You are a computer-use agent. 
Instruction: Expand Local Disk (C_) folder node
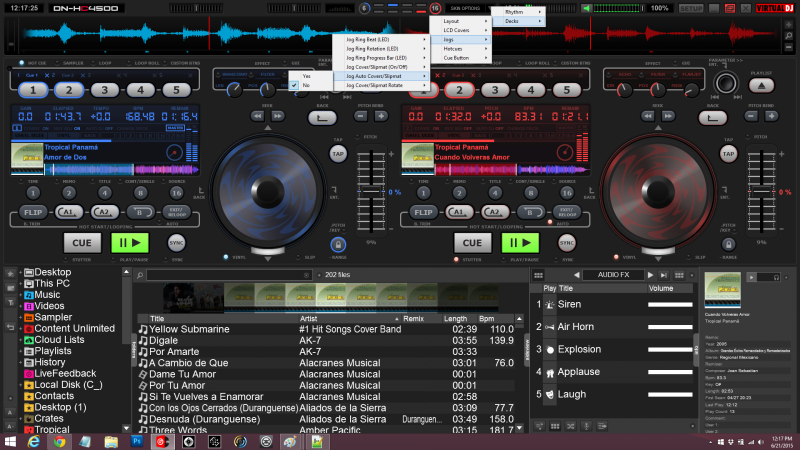point(20,385)
